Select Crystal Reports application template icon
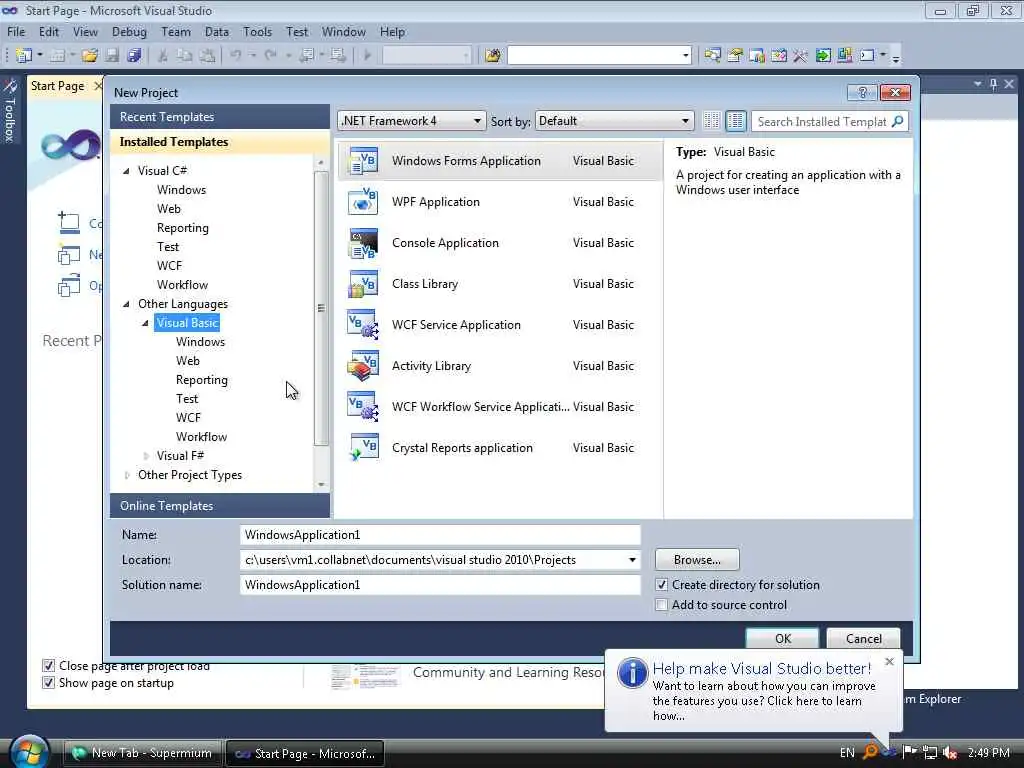 (x=363, y=448)
